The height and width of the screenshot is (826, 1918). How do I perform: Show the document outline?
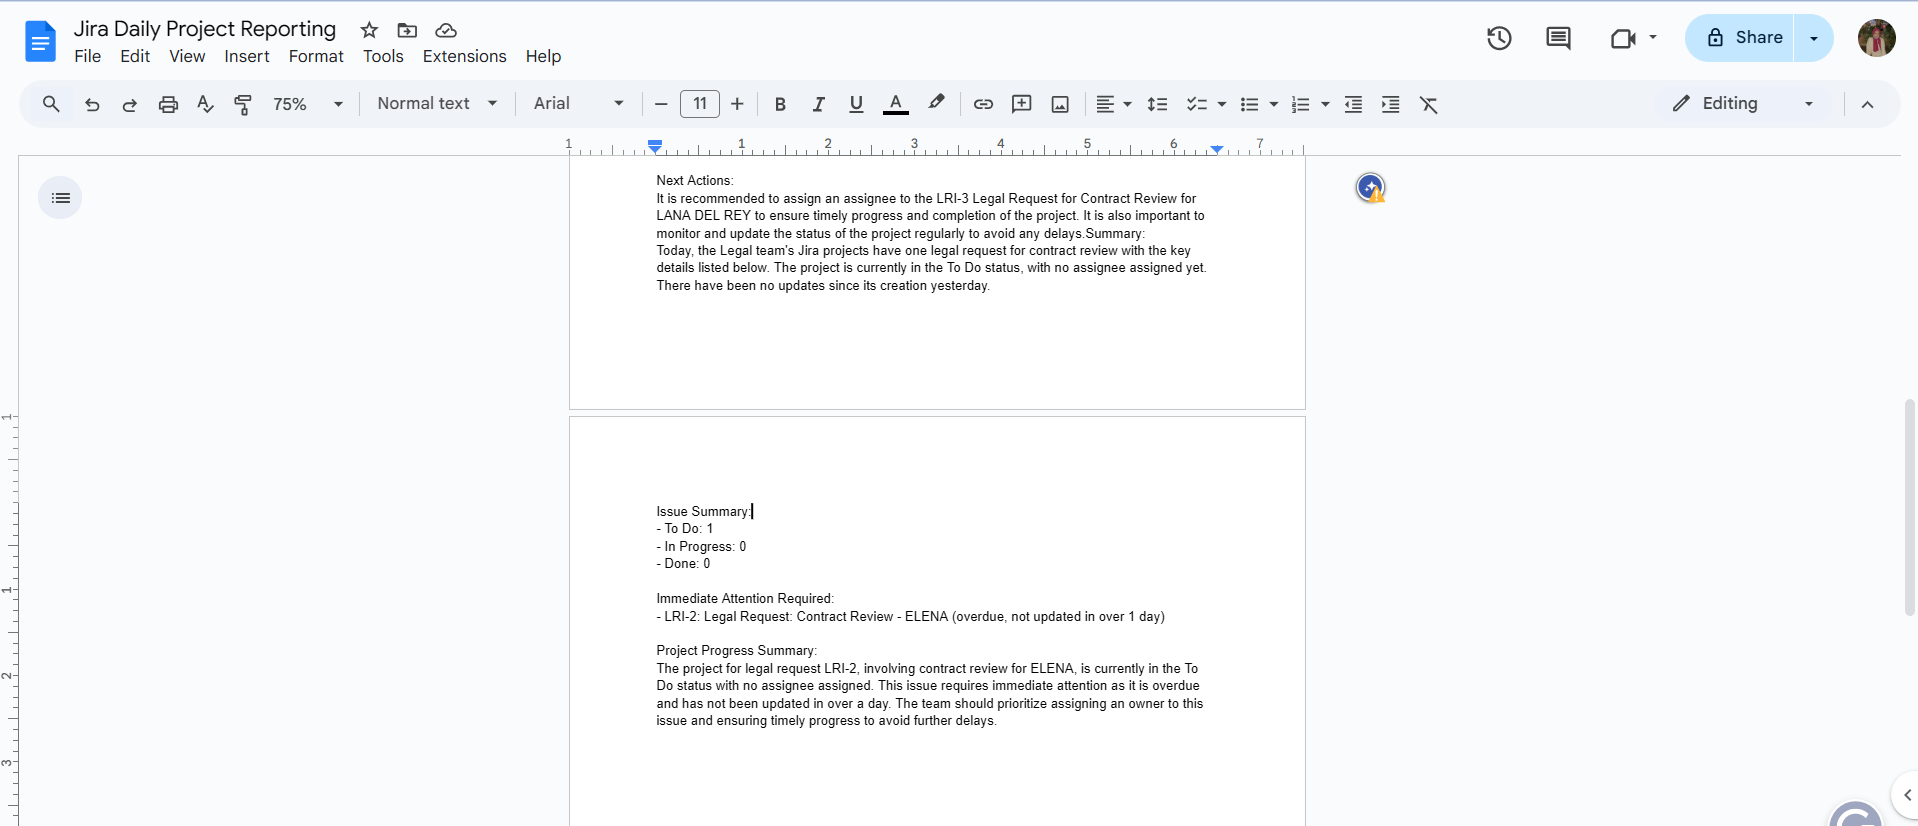point(60,198)
